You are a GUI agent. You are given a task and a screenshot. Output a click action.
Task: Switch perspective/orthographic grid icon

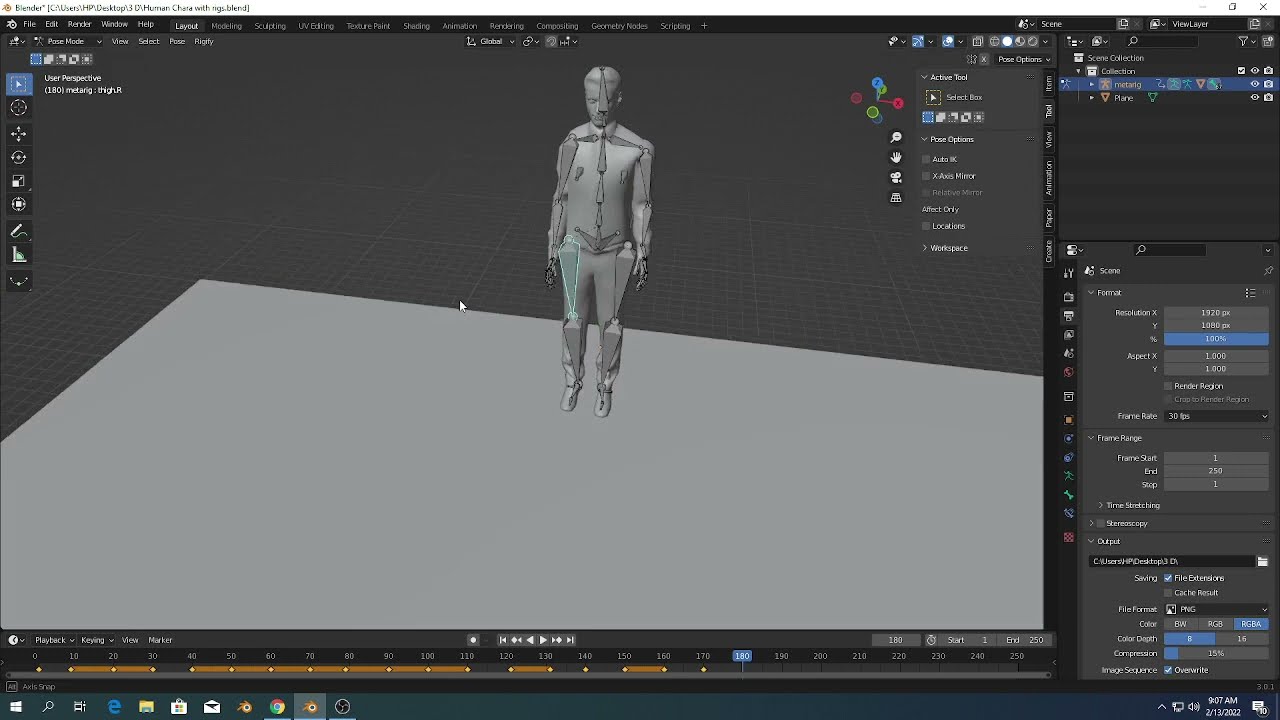(896, 198)
